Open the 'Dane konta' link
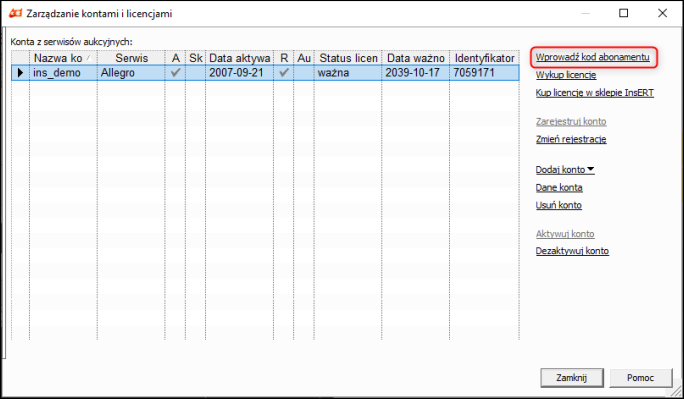684x399 pixels. [x=559, y=188]
